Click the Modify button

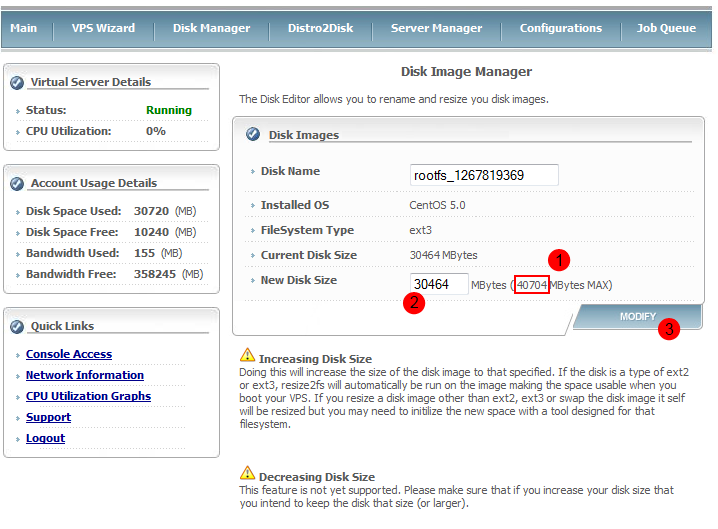tap(637, 316)
